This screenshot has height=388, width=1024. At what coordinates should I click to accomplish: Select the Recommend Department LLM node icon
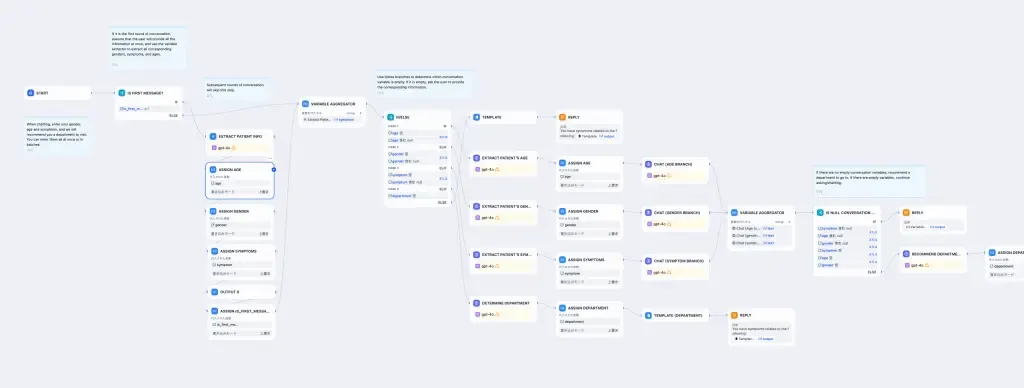click(x=906, y=253)
